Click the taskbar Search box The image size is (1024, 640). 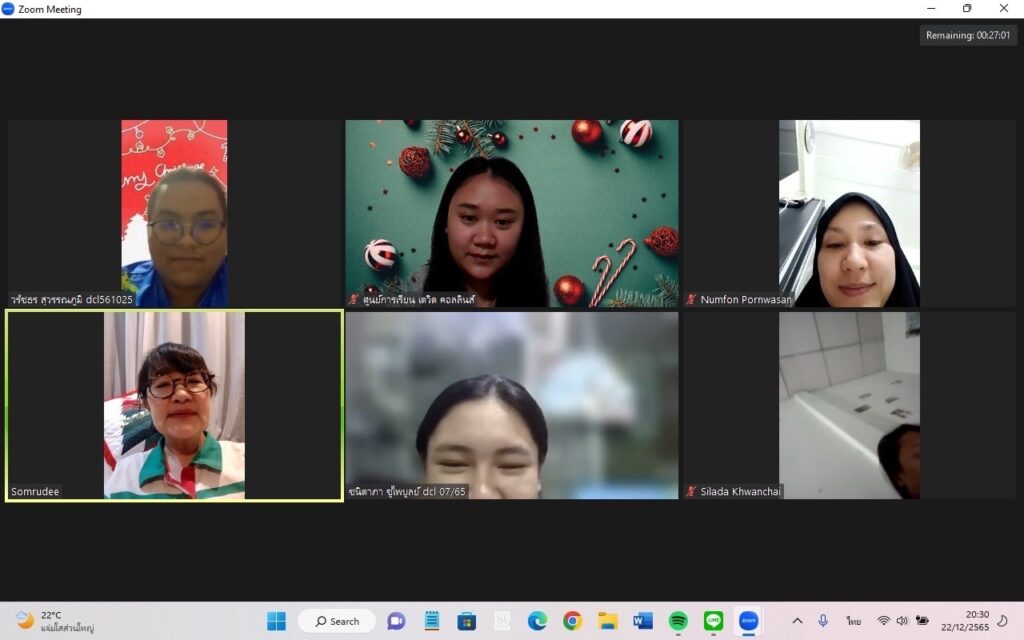pyautogui.click(x=337, y=621)
